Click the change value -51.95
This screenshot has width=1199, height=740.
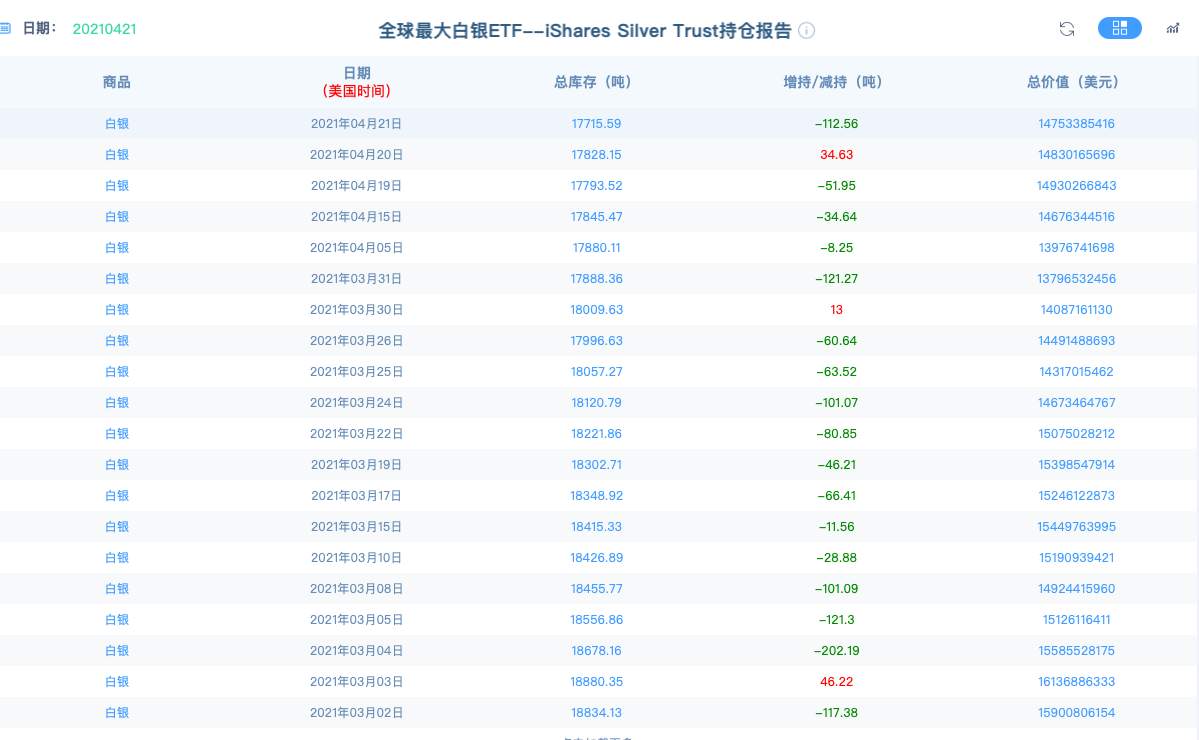pos(837,186)
